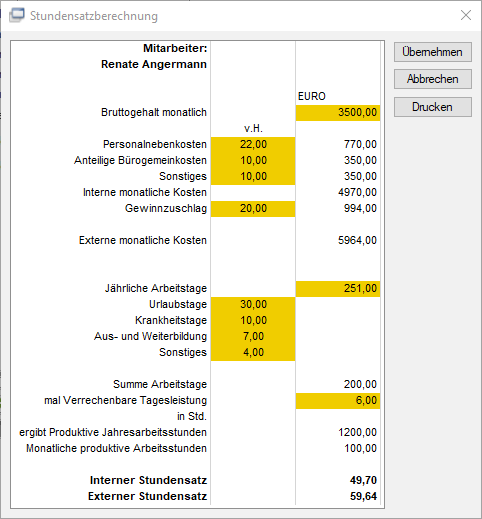Click the Abbrechen button
This screenshot has height=519, width=482.
[433, 79]
